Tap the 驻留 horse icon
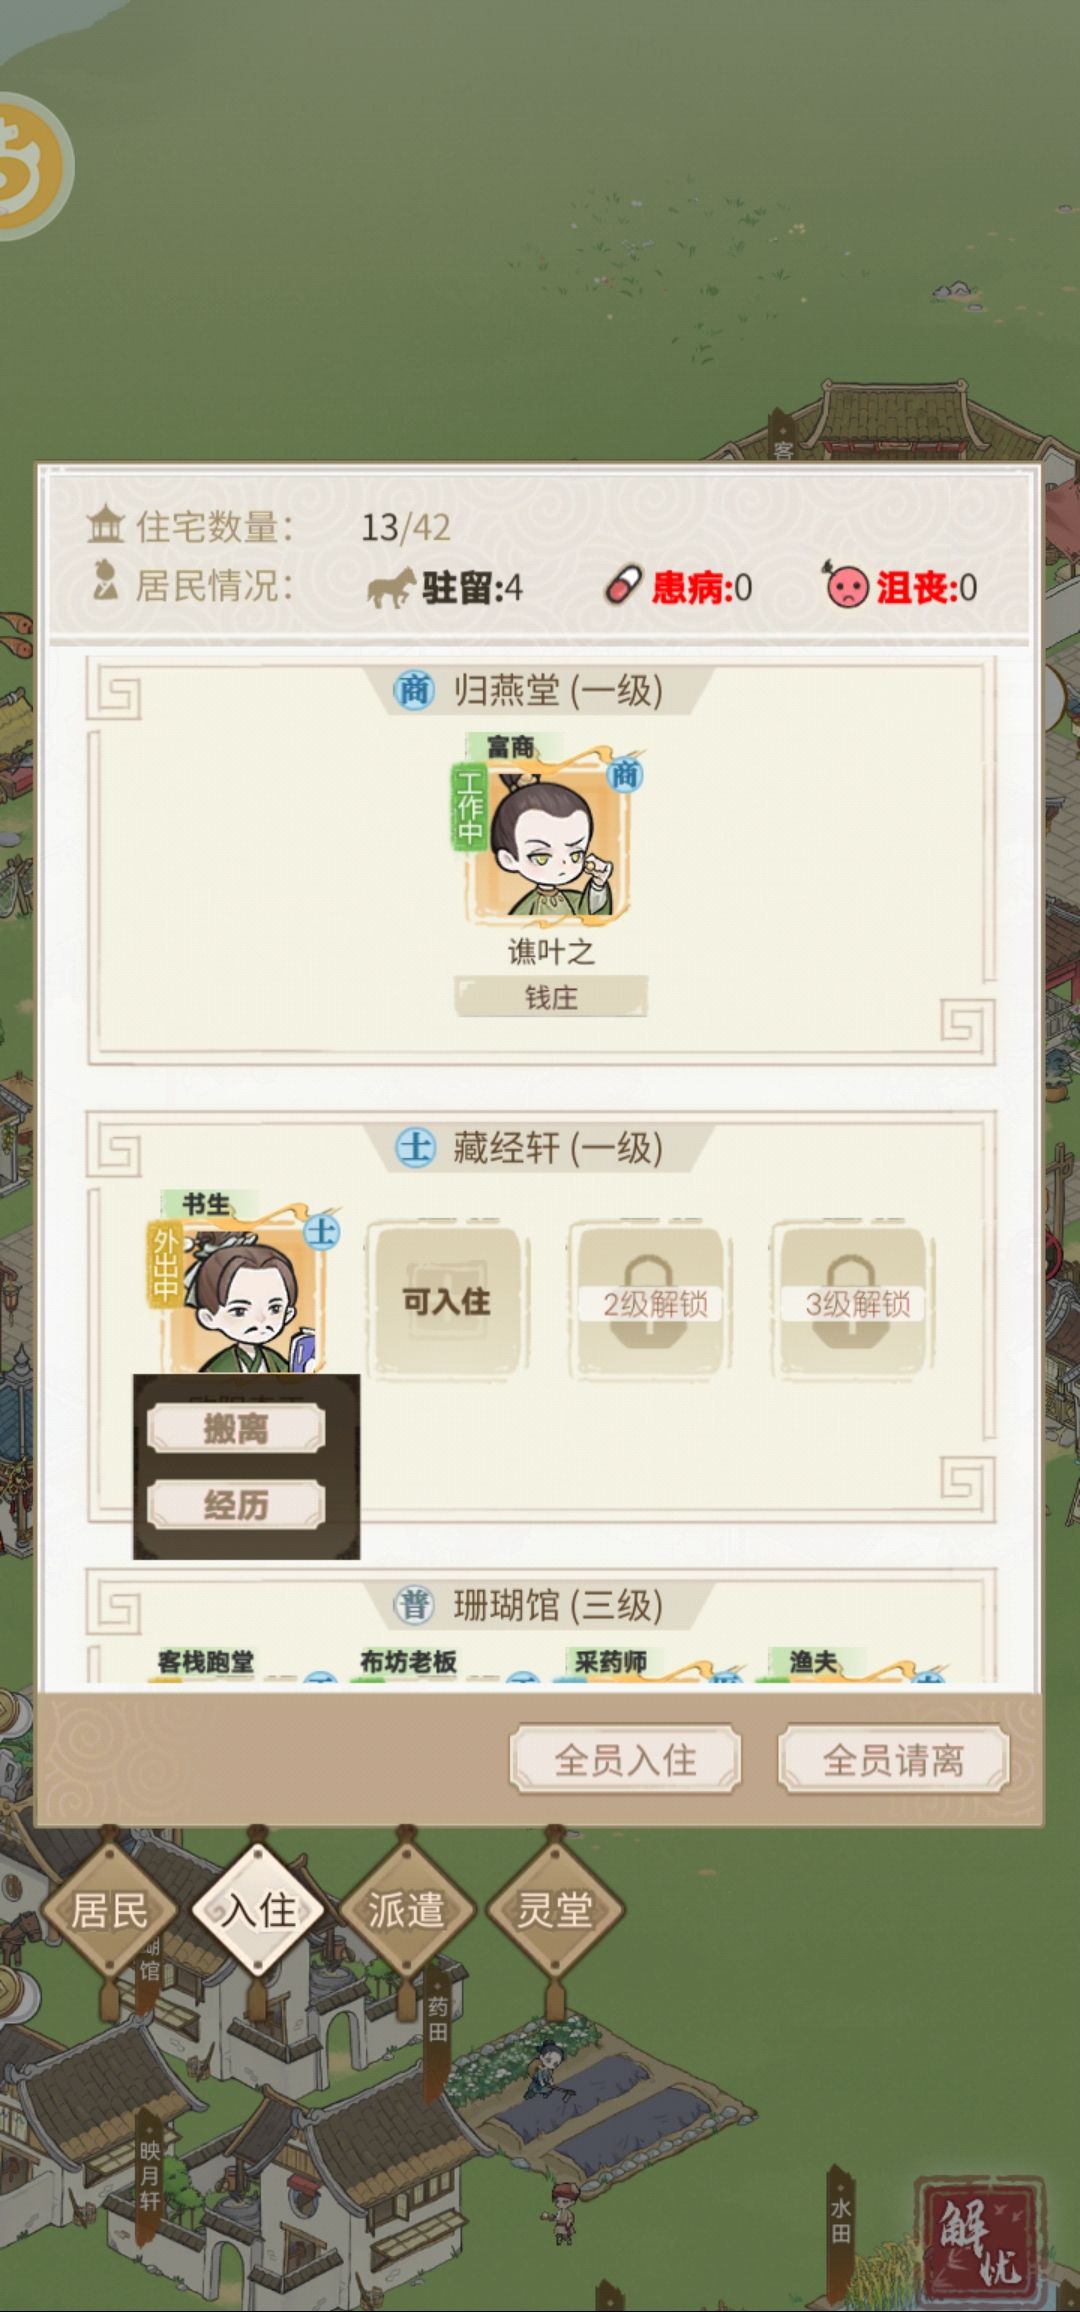The height and width of the screenshot is (2312, 1080). tap(391, 587)
